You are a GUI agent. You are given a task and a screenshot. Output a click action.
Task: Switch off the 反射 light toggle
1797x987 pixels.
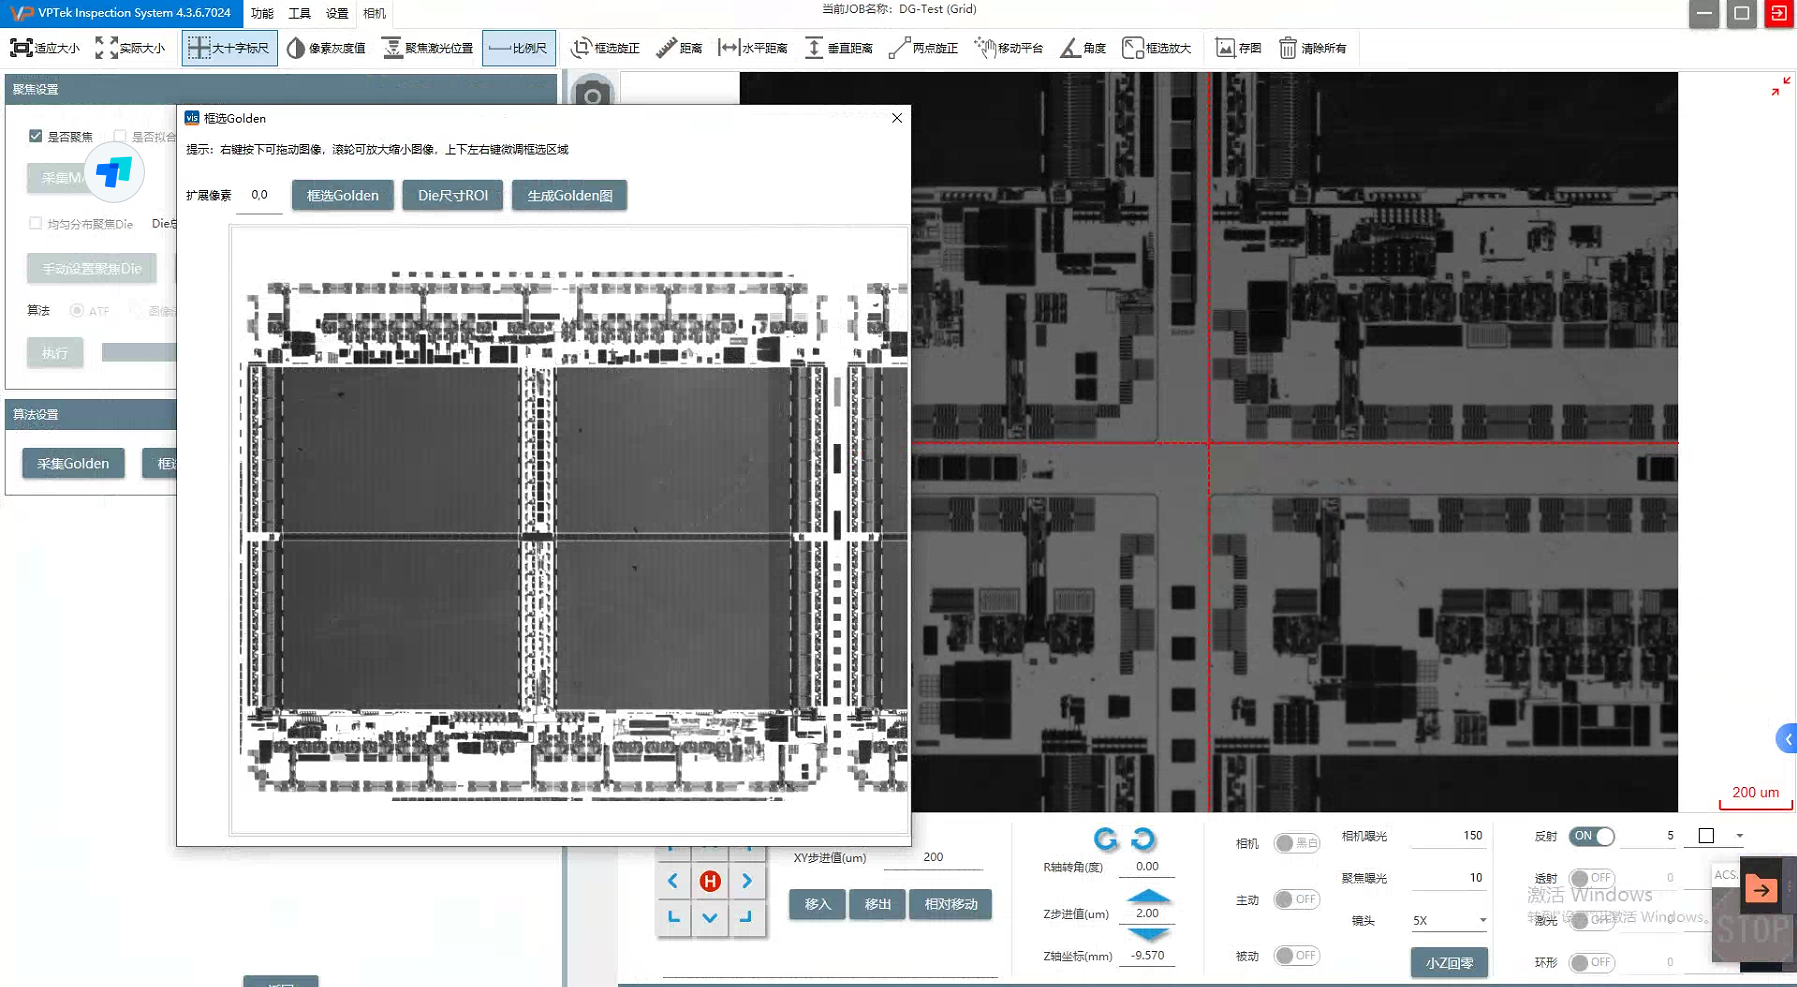click(x=1592, y=836)
